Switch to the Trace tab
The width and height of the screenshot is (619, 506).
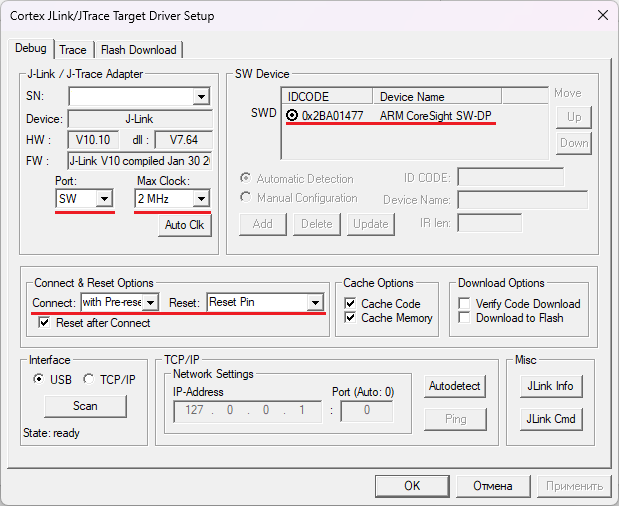73,50
